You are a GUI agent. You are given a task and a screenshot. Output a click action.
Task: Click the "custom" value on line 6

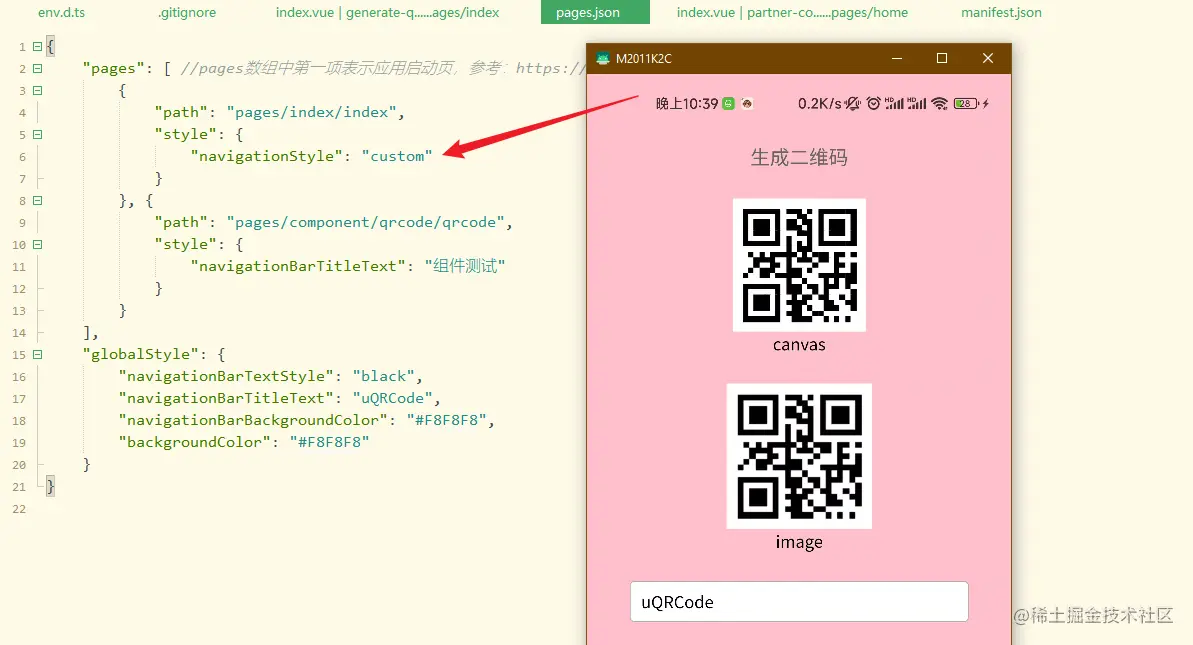(x=397, y=156)
